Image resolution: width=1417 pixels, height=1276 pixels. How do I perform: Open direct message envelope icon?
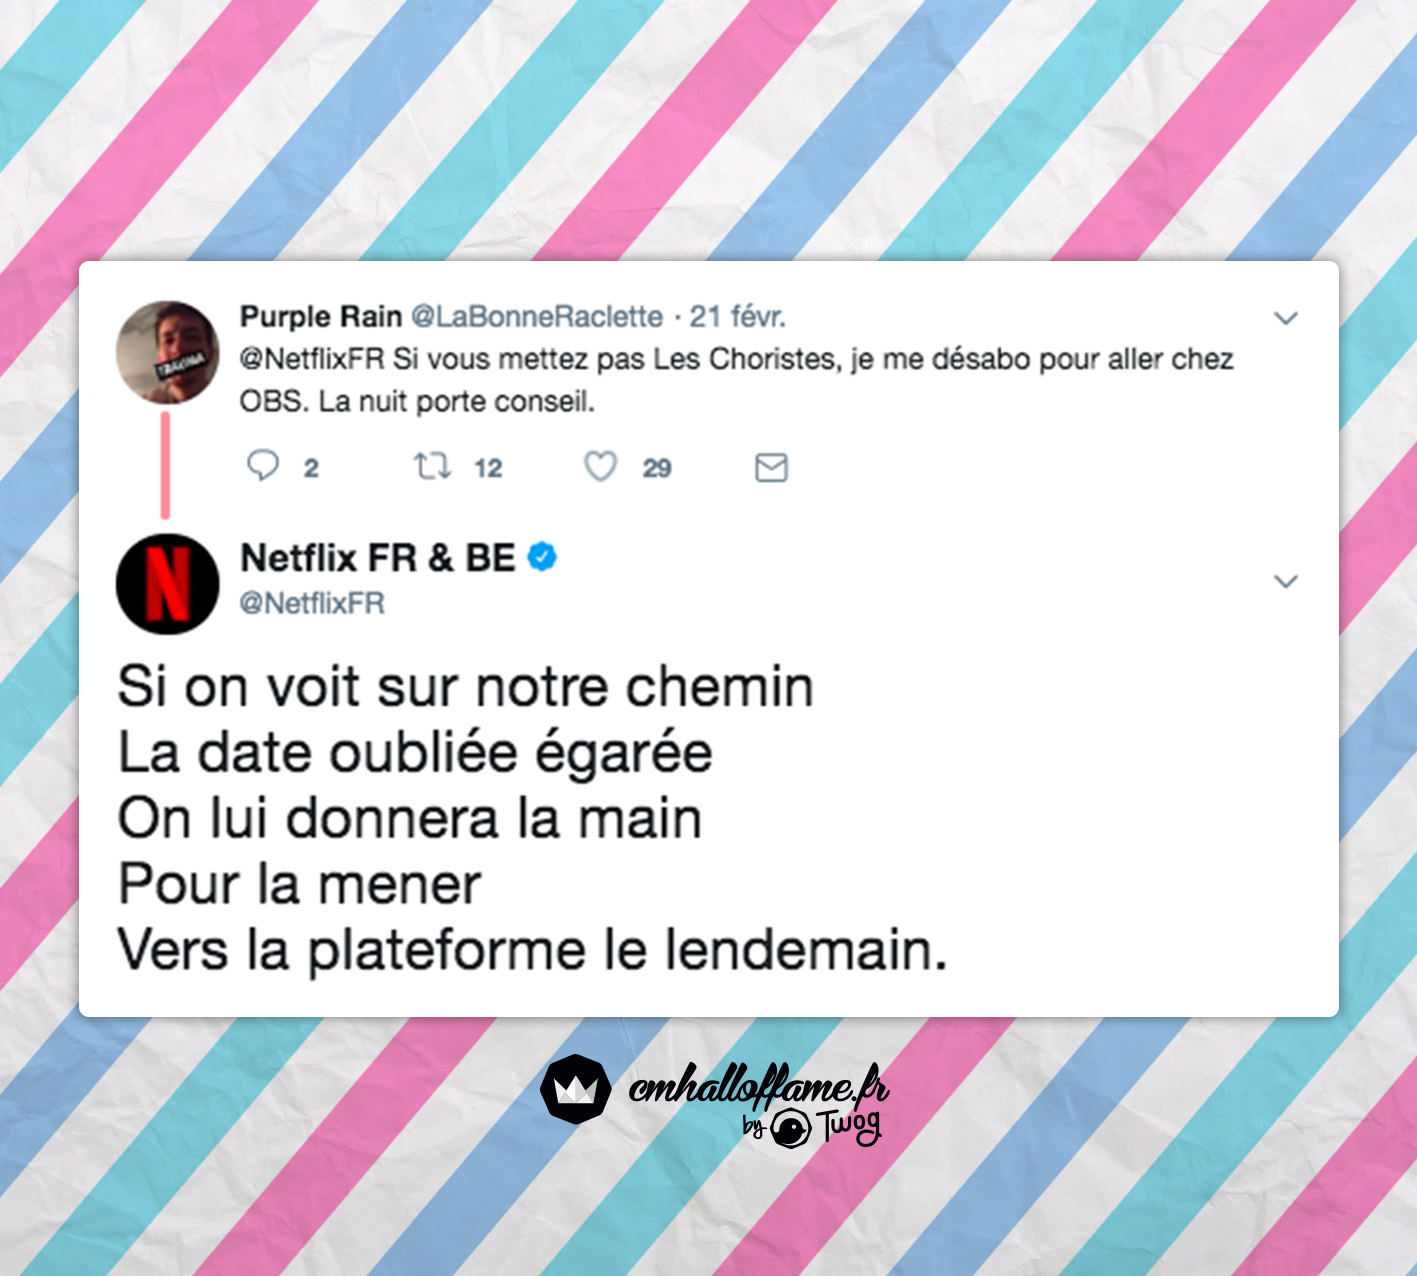pyautogui.click(x=771, y=467)
